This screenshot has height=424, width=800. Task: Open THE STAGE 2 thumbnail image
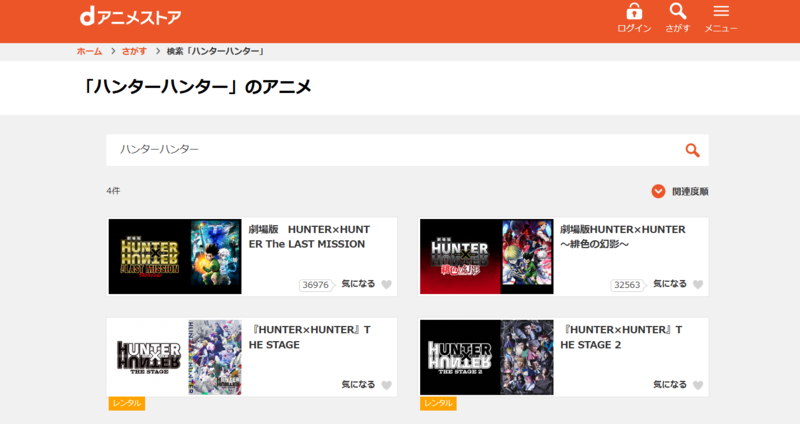click(x=486, y=357)
